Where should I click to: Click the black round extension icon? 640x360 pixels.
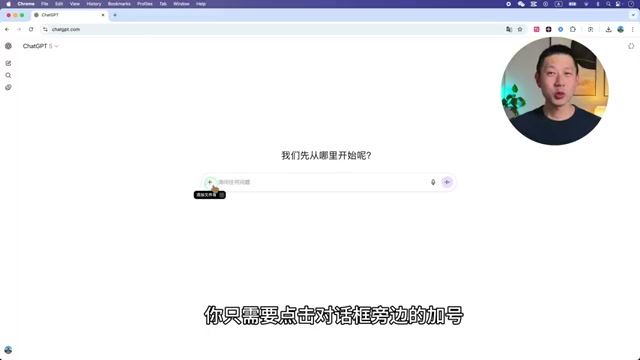coord(549,29)
